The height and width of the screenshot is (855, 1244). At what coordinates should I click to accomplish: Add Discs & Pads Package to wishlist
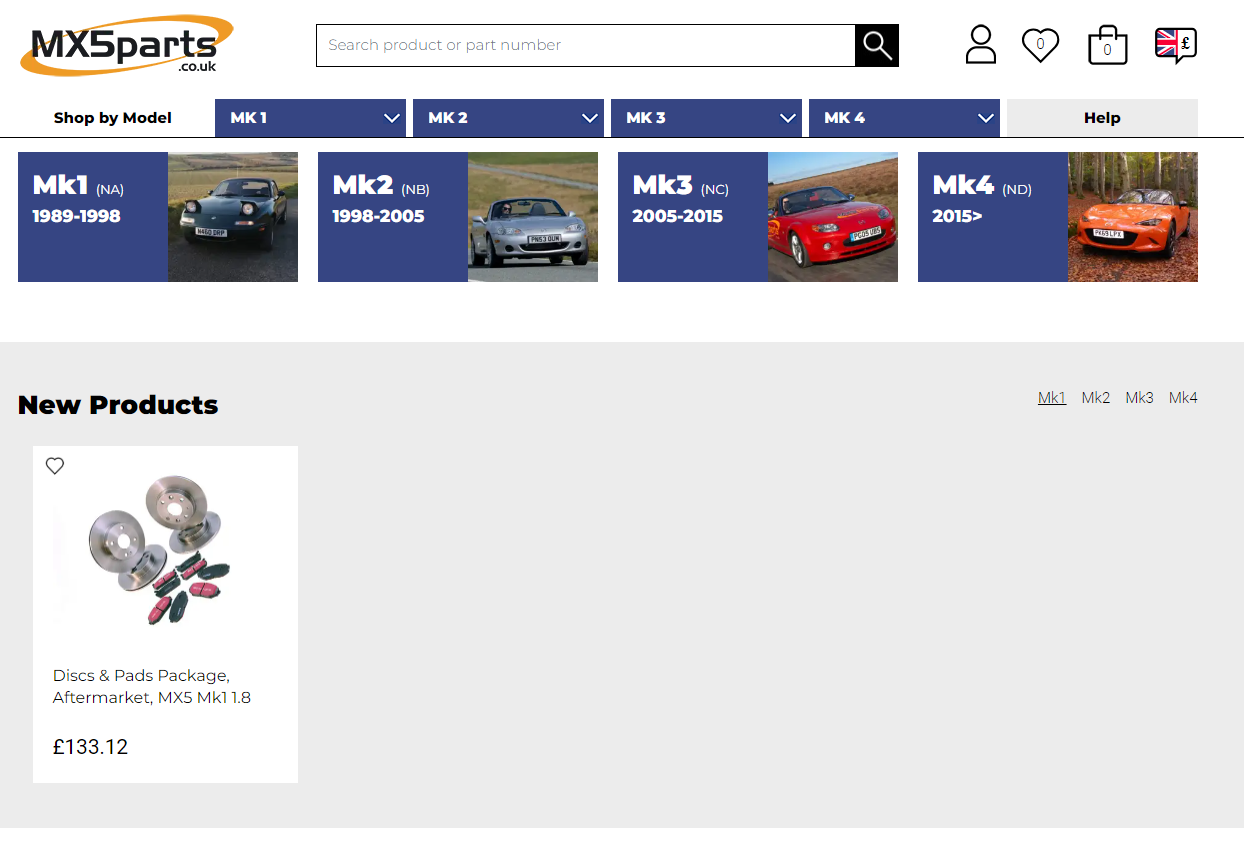55,466
